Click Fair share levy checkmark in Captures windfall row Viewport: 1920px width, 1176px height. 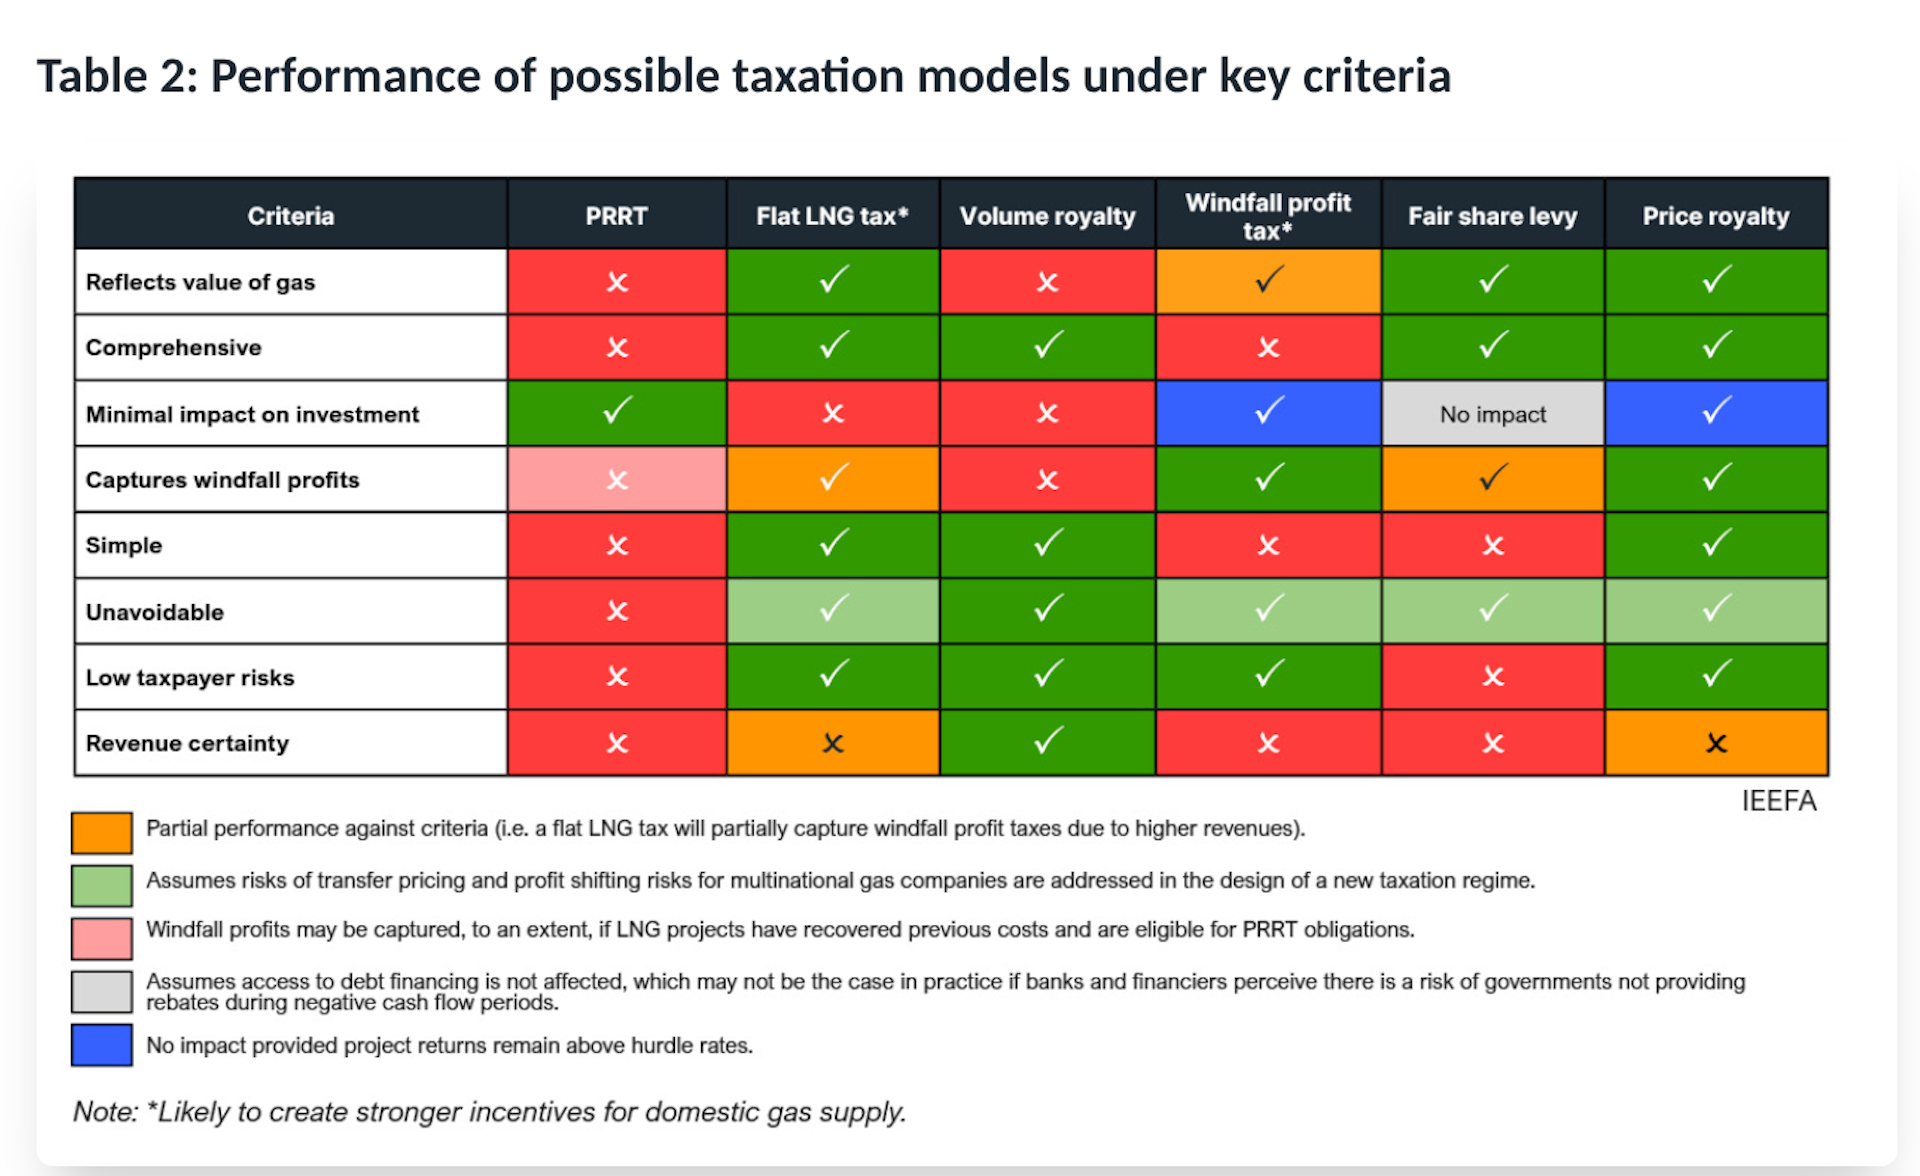tap(1492, 478)
